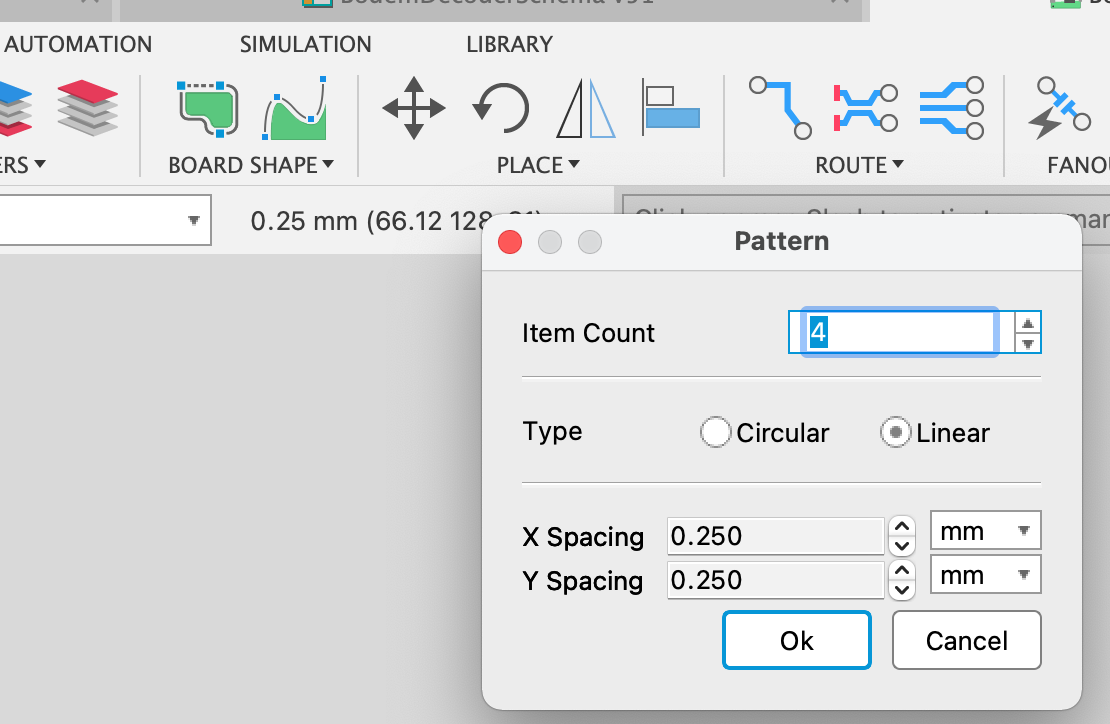Click the Y Spacing input field

click(x=775, y=581)
